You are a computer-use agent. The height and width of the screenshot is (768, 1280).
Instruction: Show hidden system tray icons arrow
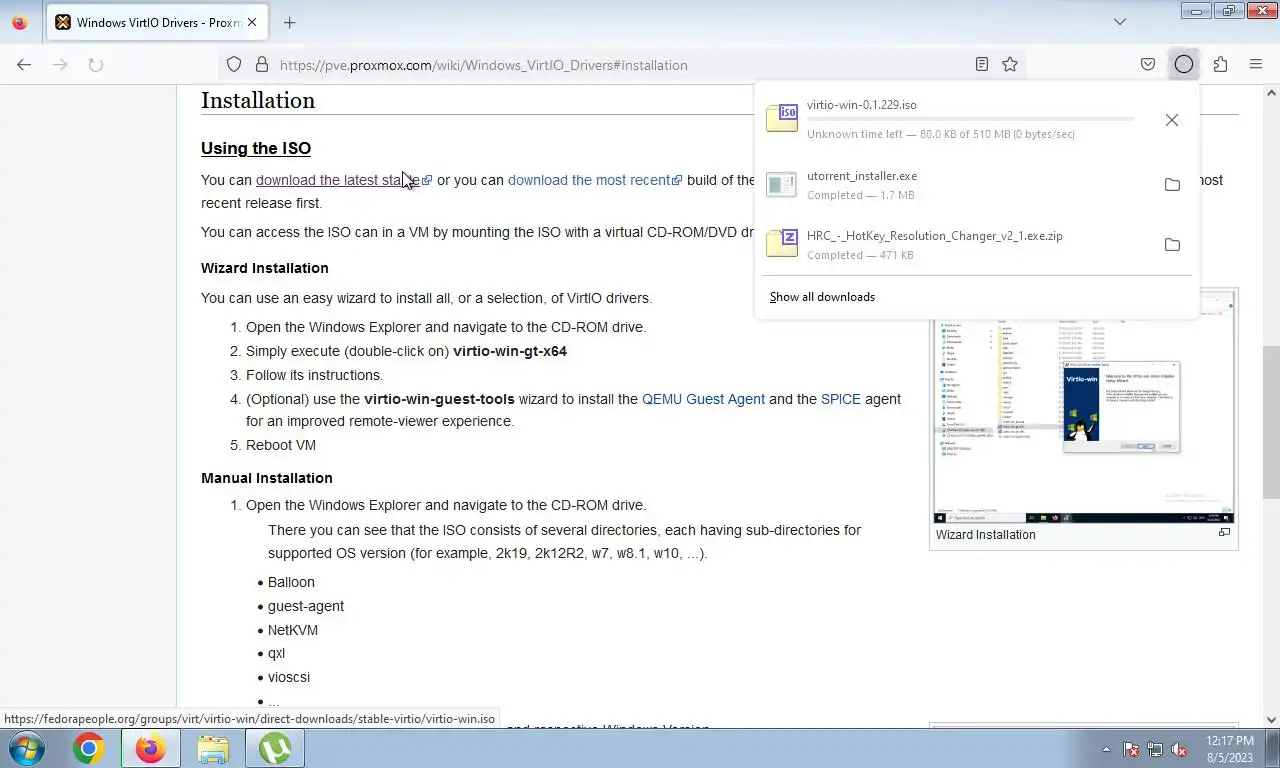click(x=1106, y=749)
